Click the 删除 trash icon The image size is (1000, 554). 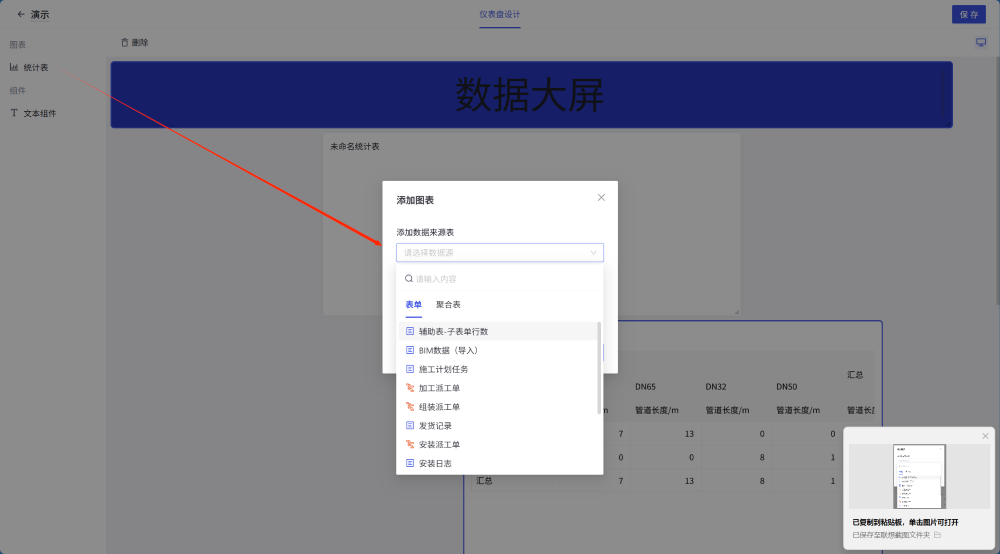(125, 43)
